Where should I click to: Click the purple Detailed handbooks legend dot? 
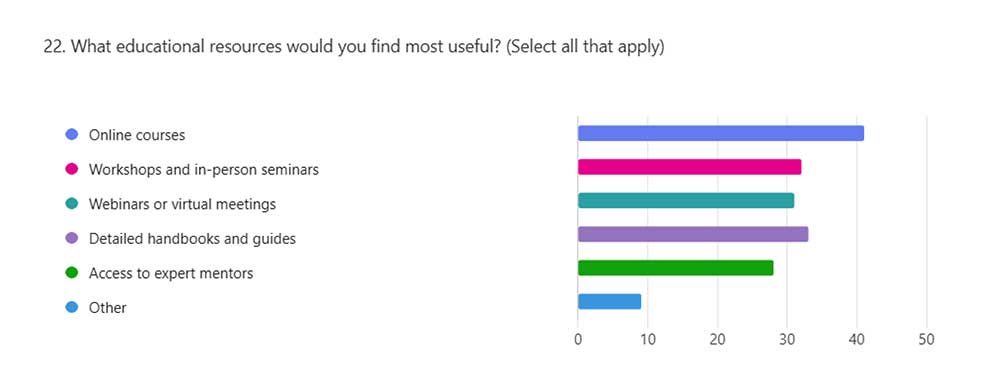tap(72, 238)
